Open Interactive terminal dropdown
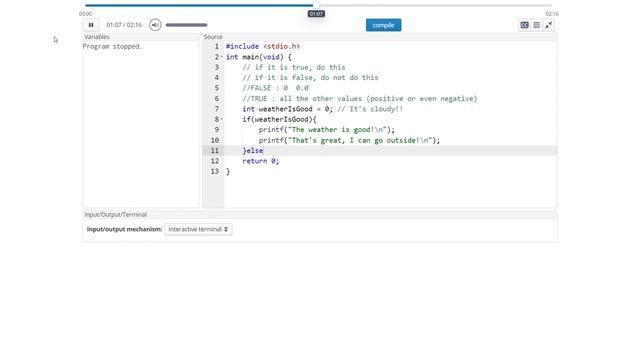The width and height of the screenshot is (640, 360). click(198, 229)
